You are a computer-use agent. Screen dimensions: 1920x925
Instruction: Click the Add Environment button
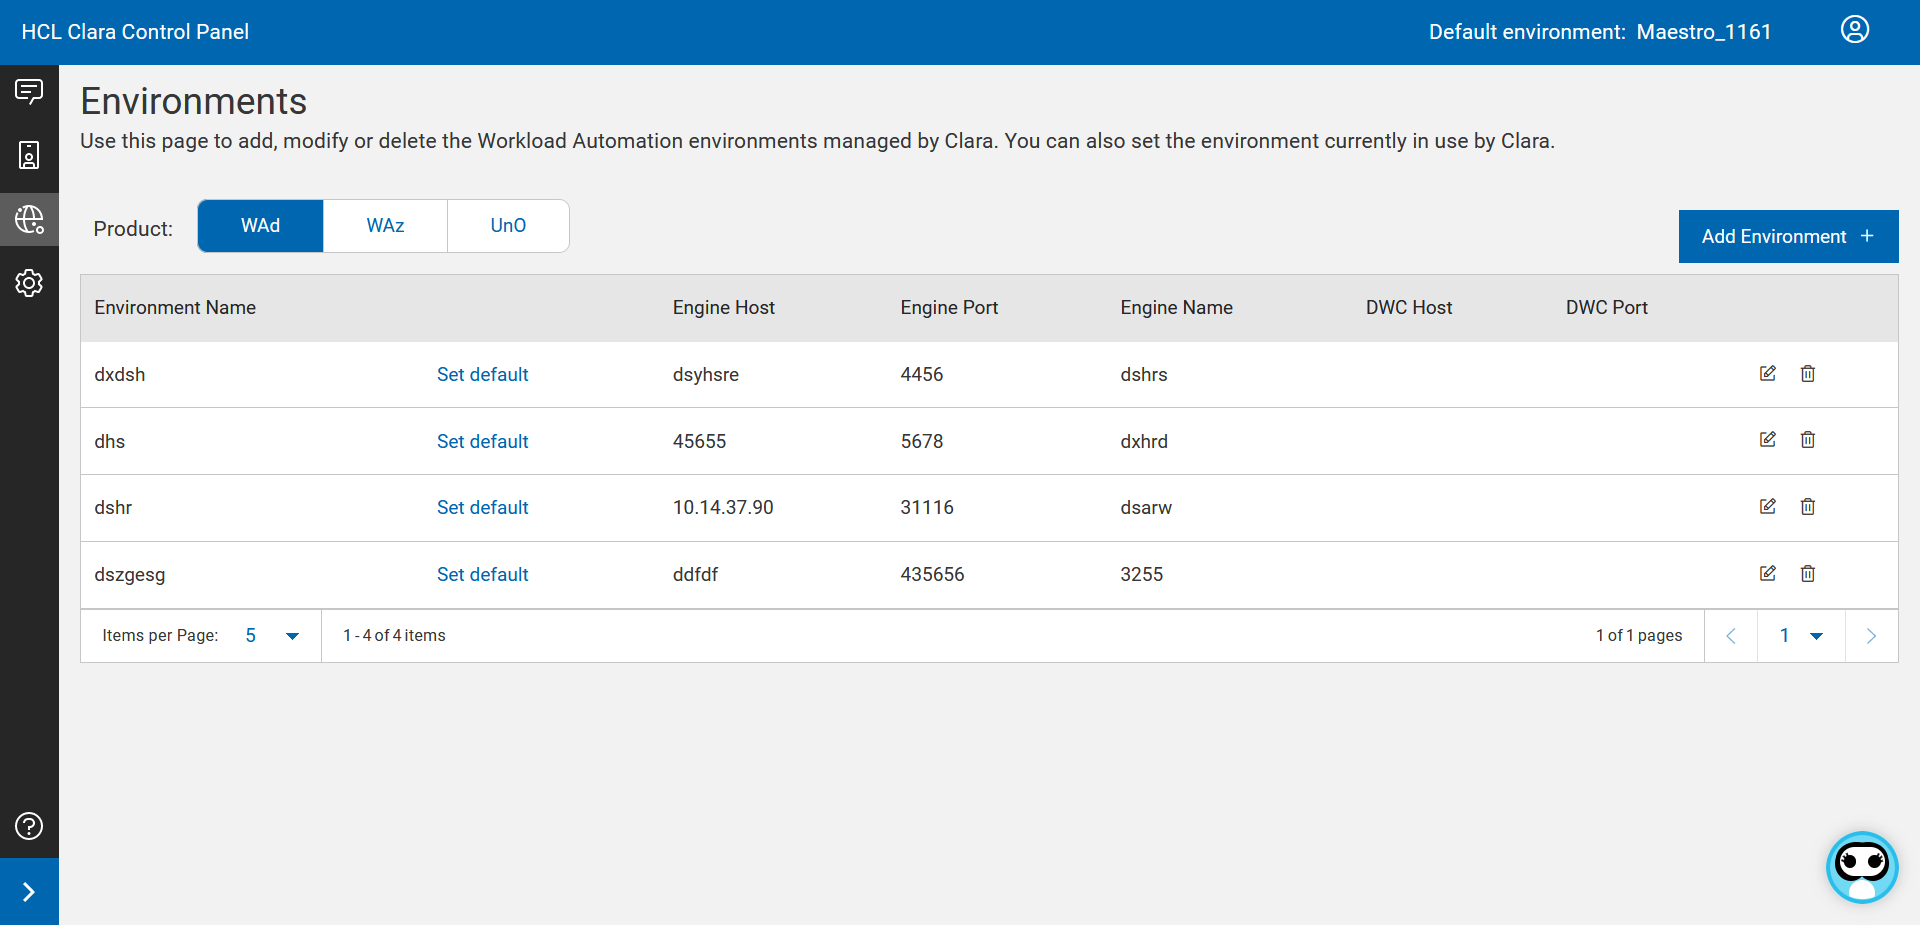click(1787, 237)
